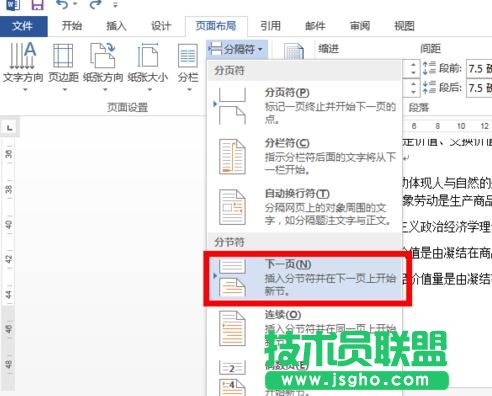Click the 段后 spacing after value field
Screen dimensions: 492x396
(x=479, y=89)
